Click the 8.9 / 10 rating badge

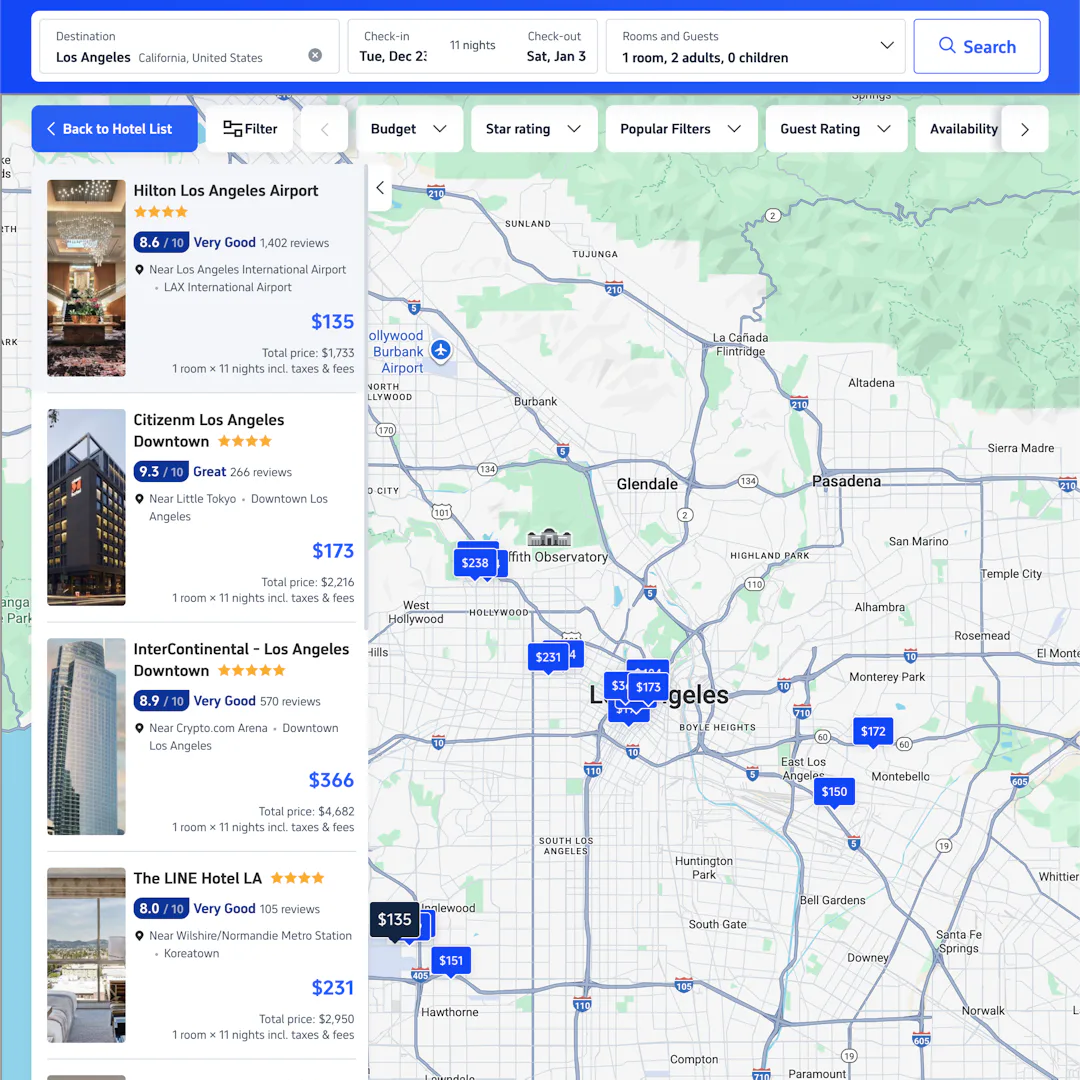pos(161,701)
